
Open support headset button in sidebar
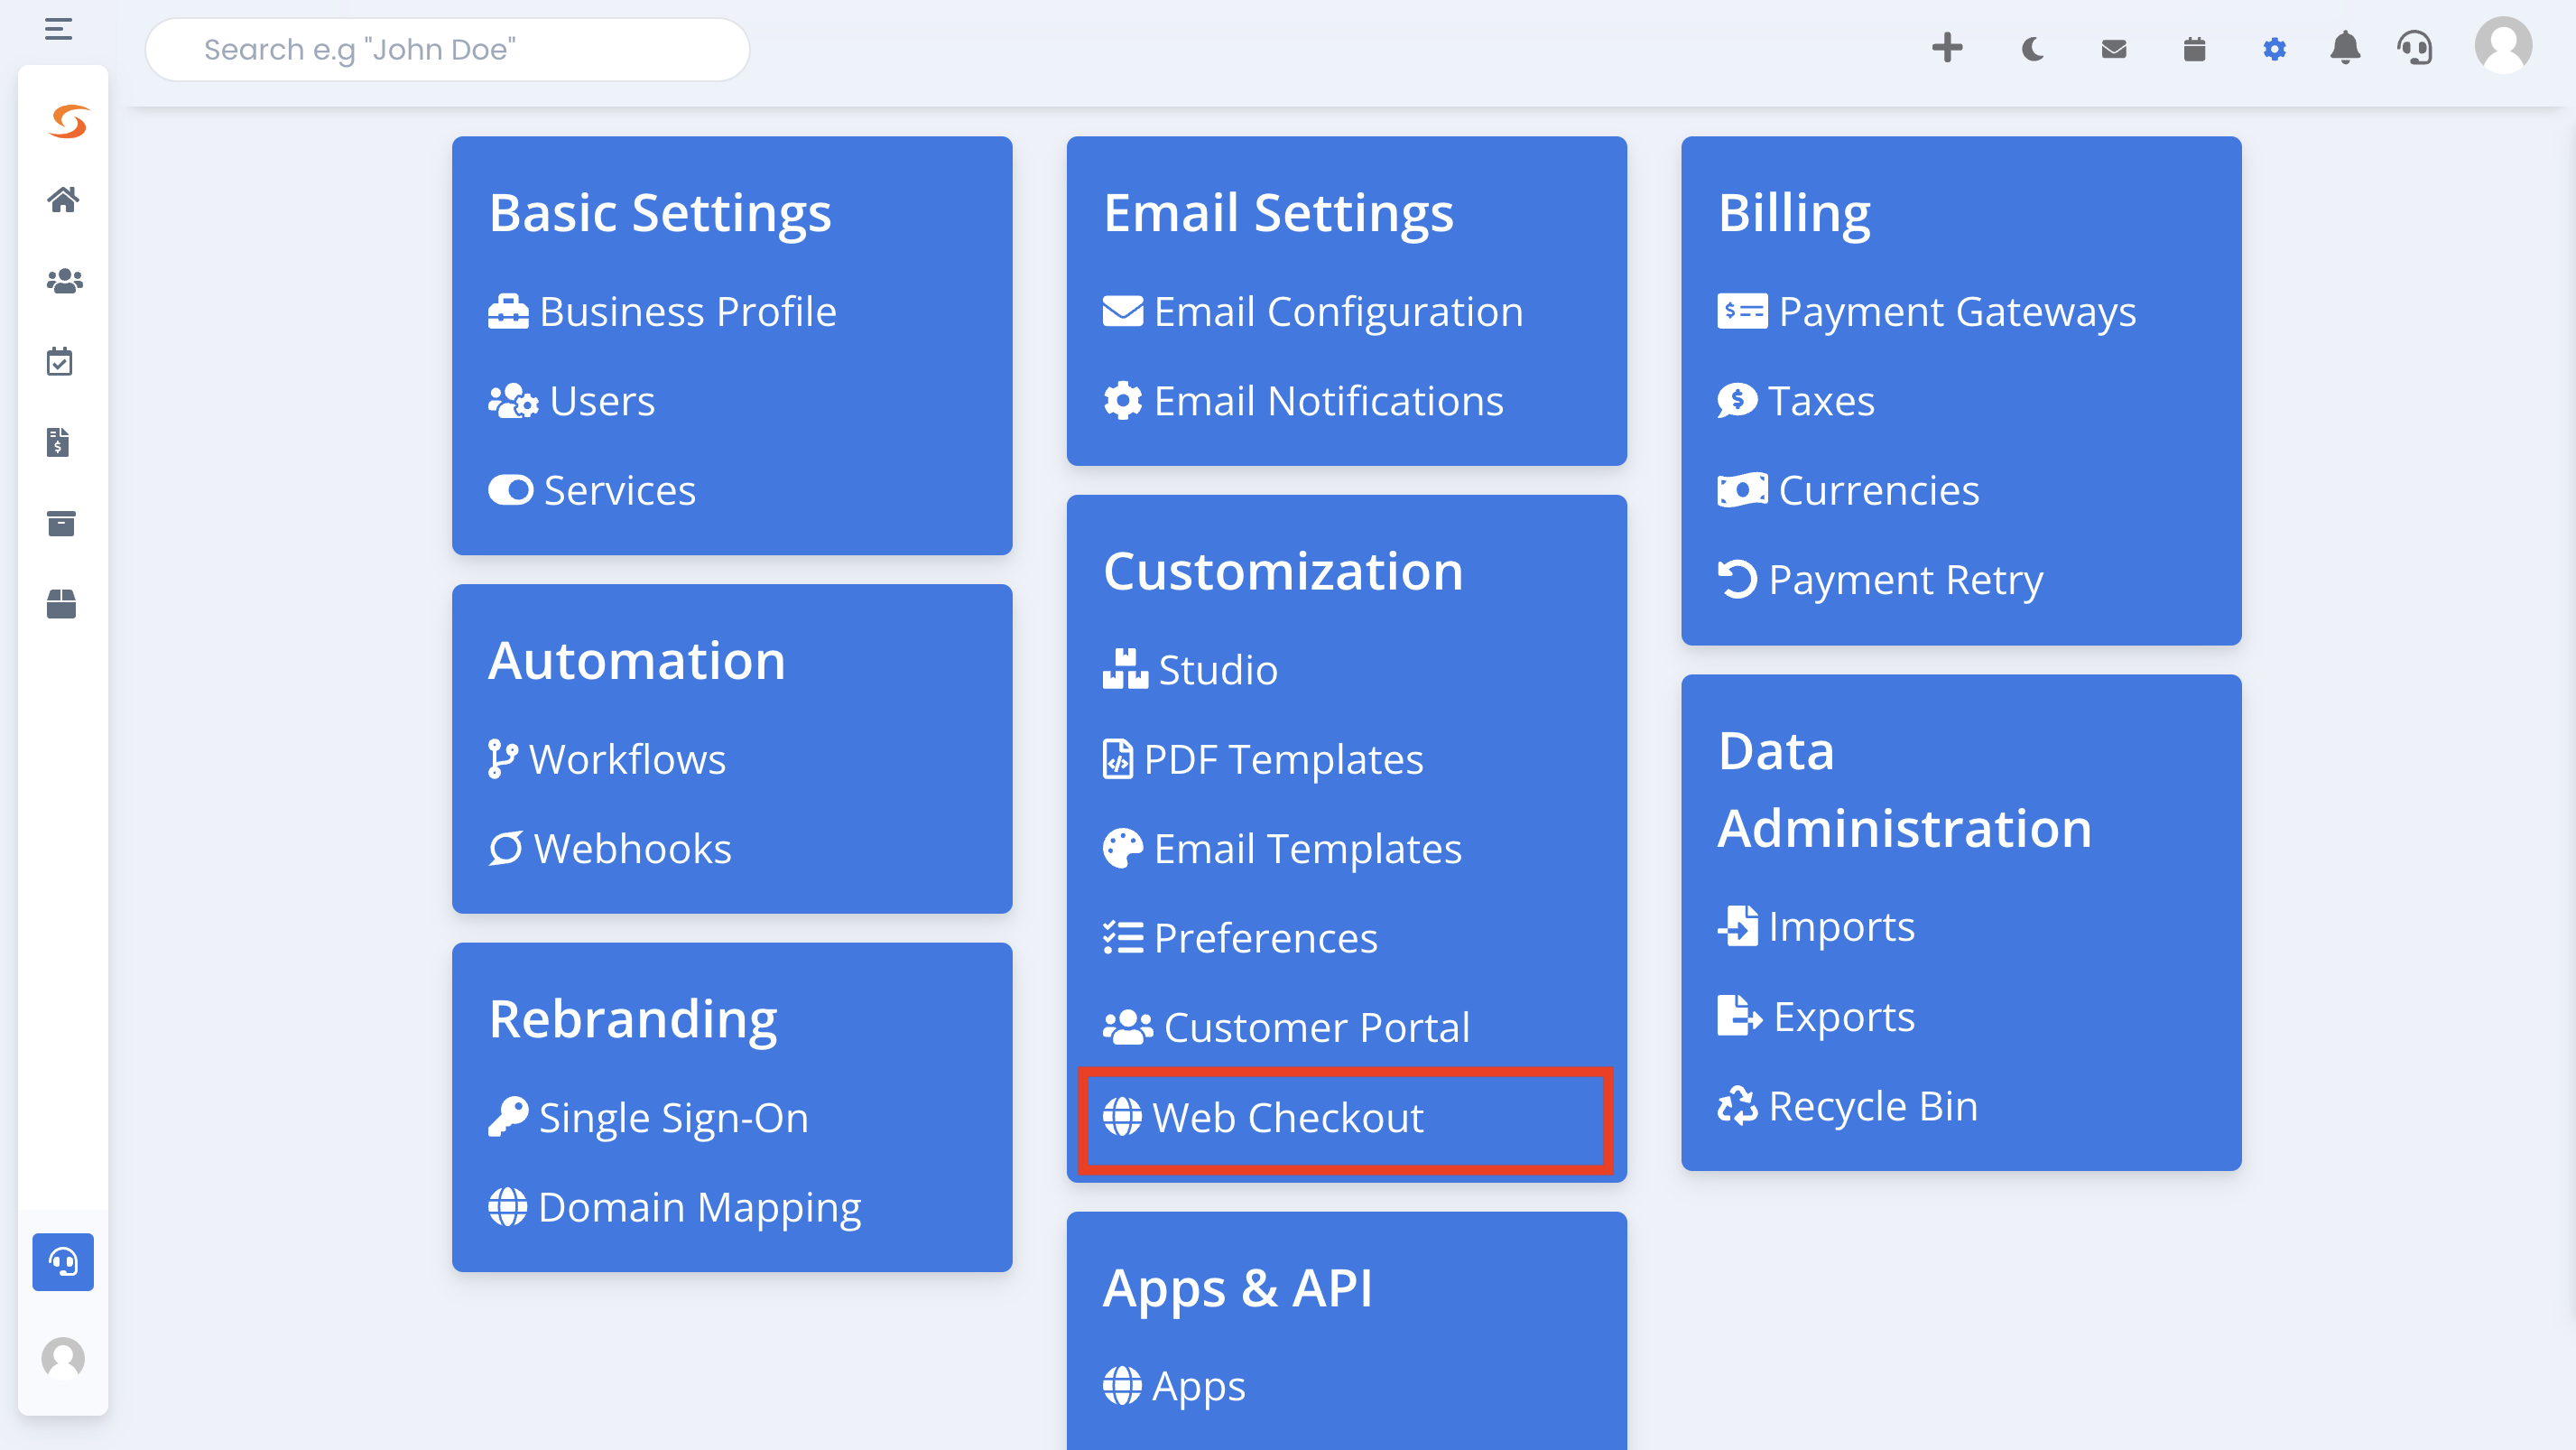(63, 1262)
